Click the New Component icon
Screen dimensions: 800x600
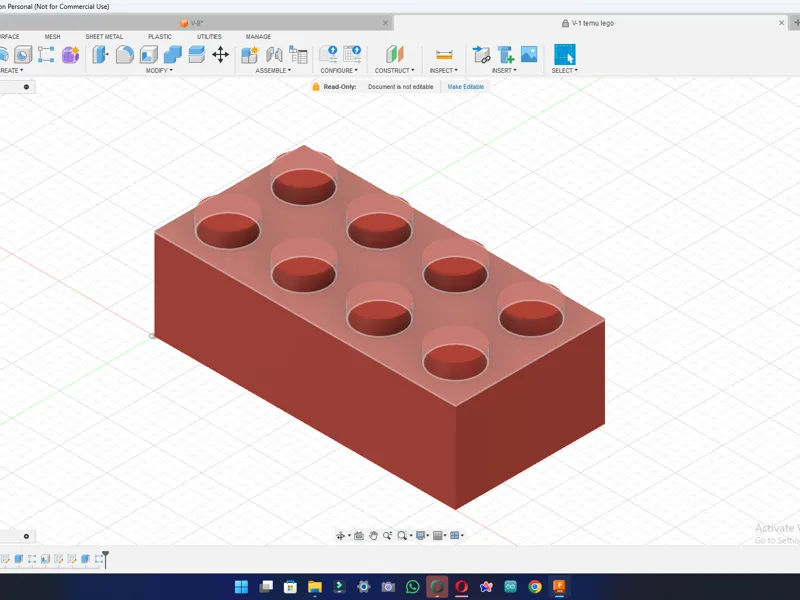pyautogui.click(x=250, y=55)
